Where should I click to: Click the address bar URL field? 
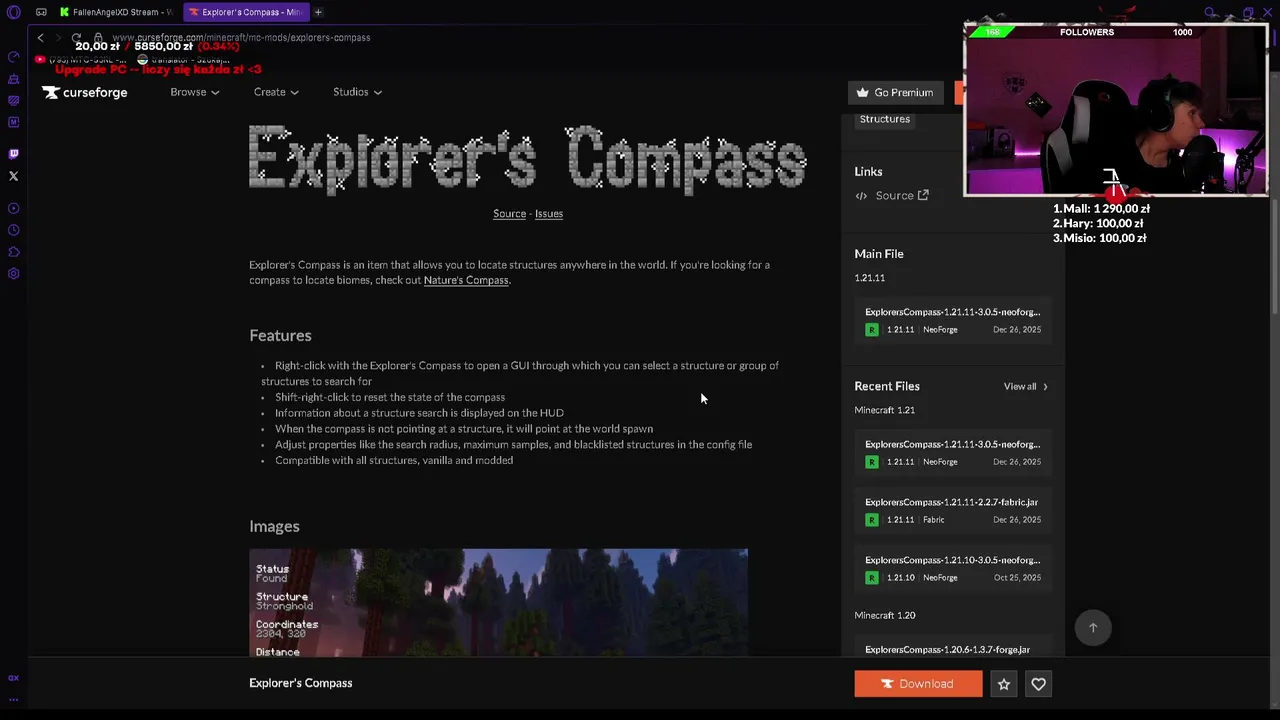pyautogui.click(x=241, y=38)
